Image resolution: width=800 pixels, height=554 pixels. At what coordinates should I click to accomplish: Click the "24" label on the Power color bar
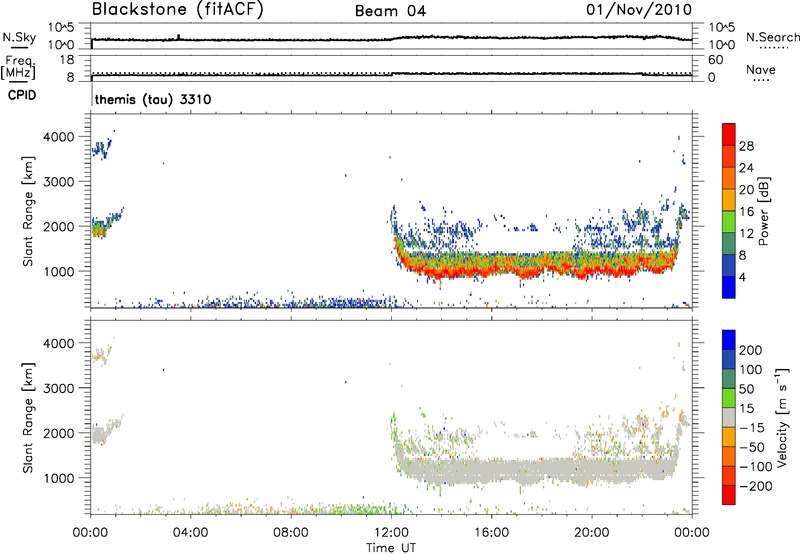746,168
